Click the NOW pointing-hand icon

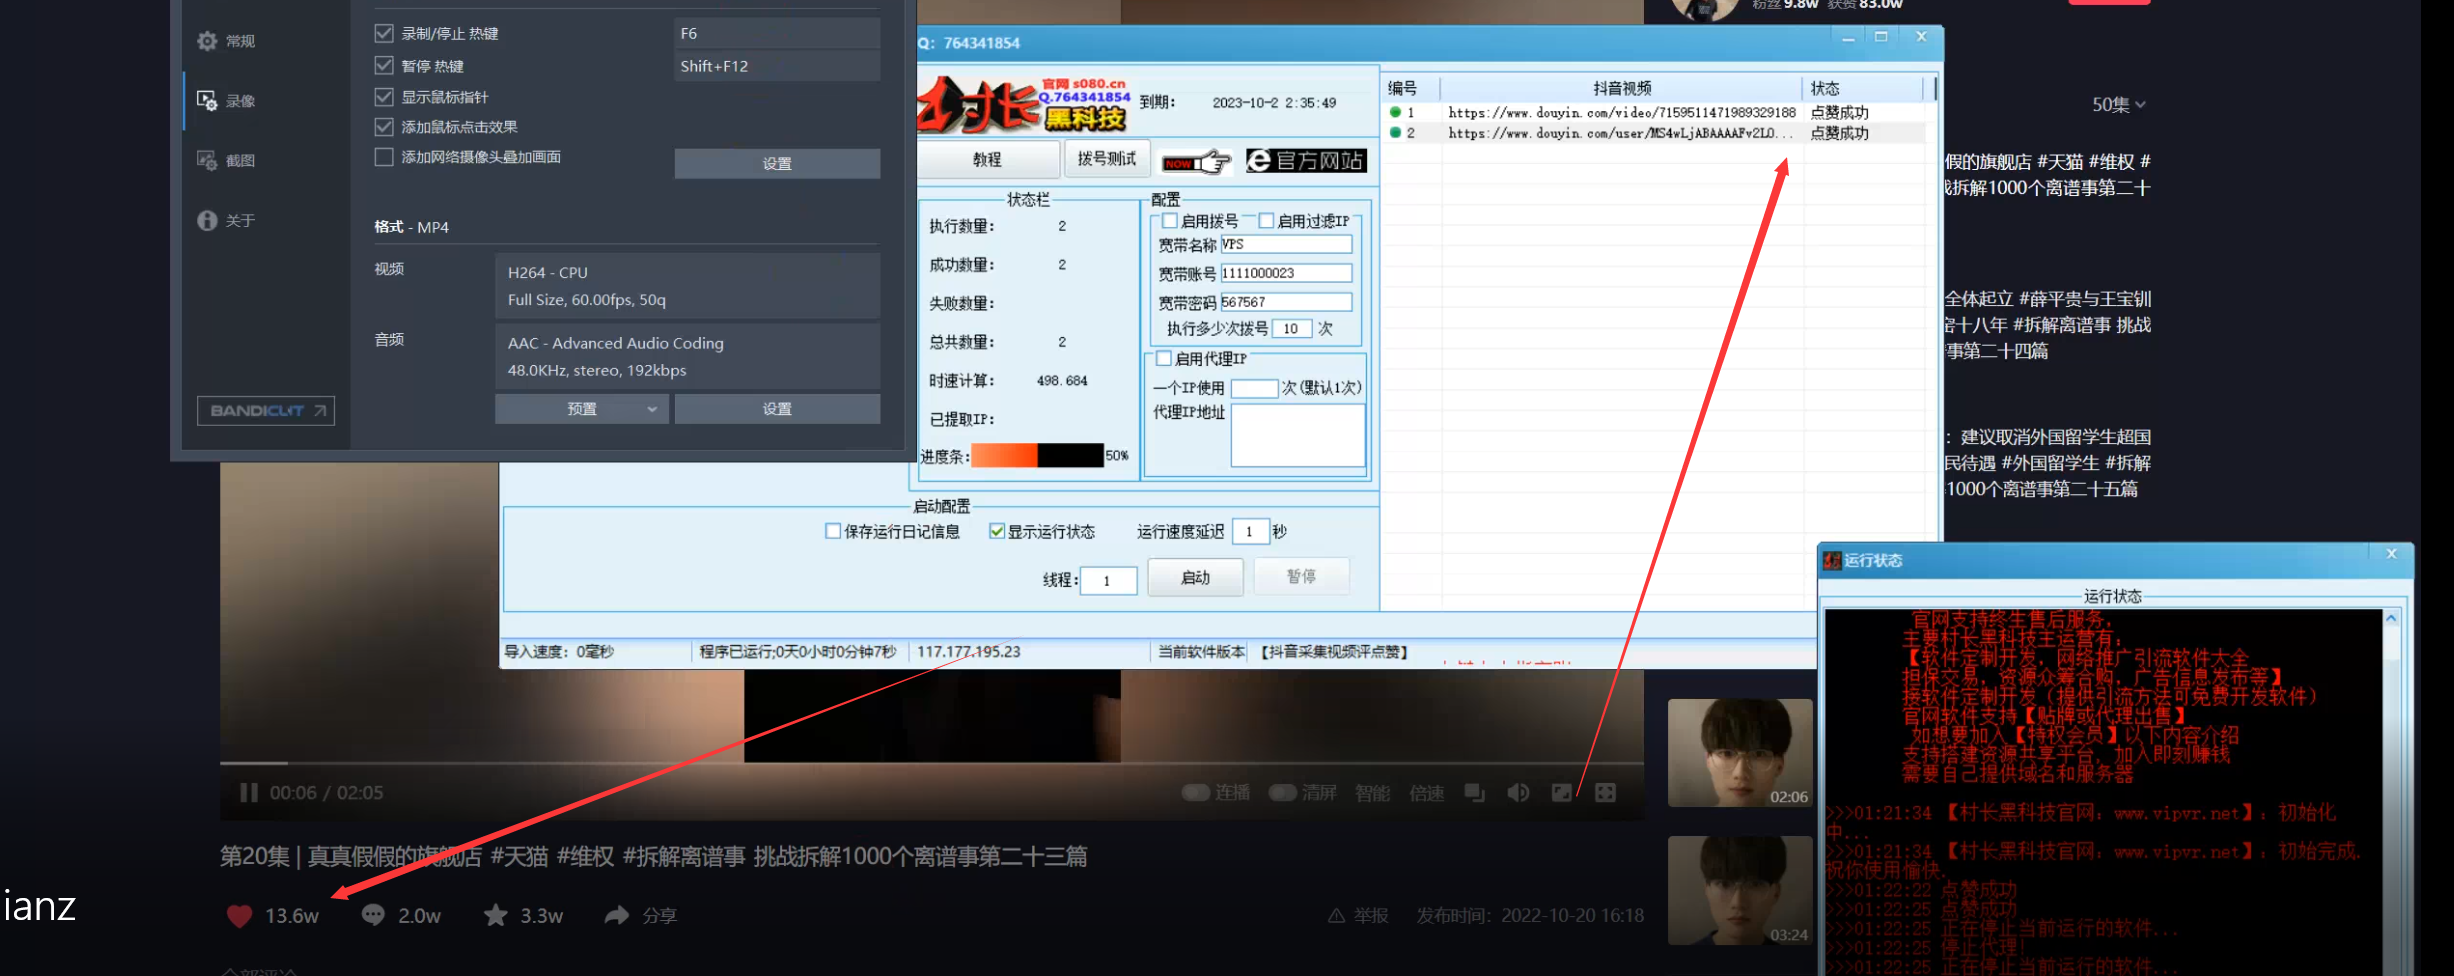[1196, 162]
